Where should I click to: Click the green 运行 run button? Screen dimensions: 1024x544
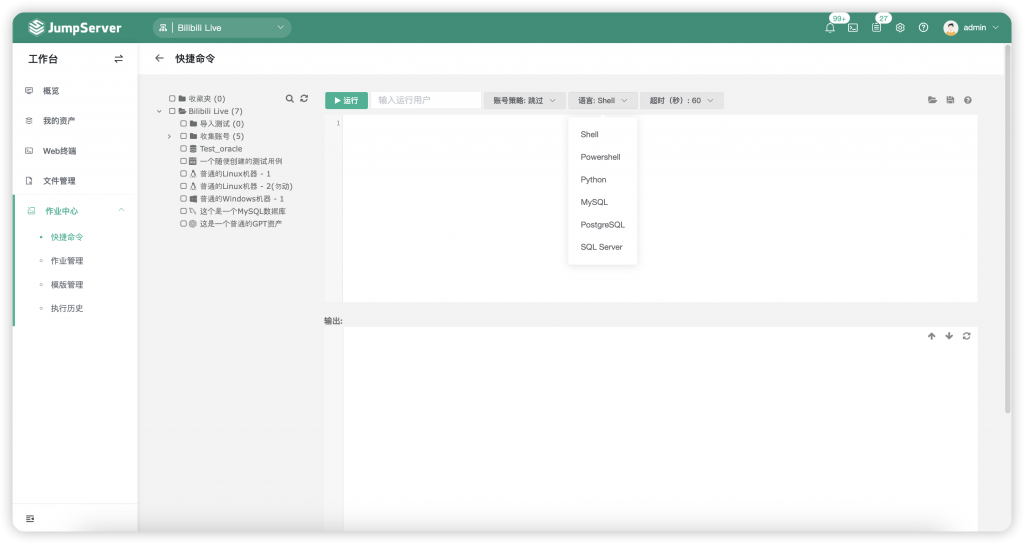click(x=346, y=101)
